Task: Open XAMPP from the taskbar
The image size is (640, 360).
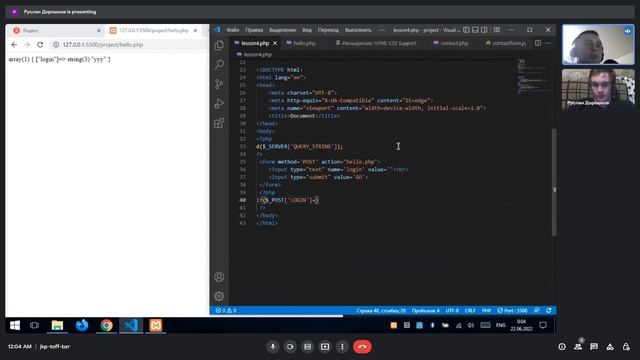Action: pos(156,325)
